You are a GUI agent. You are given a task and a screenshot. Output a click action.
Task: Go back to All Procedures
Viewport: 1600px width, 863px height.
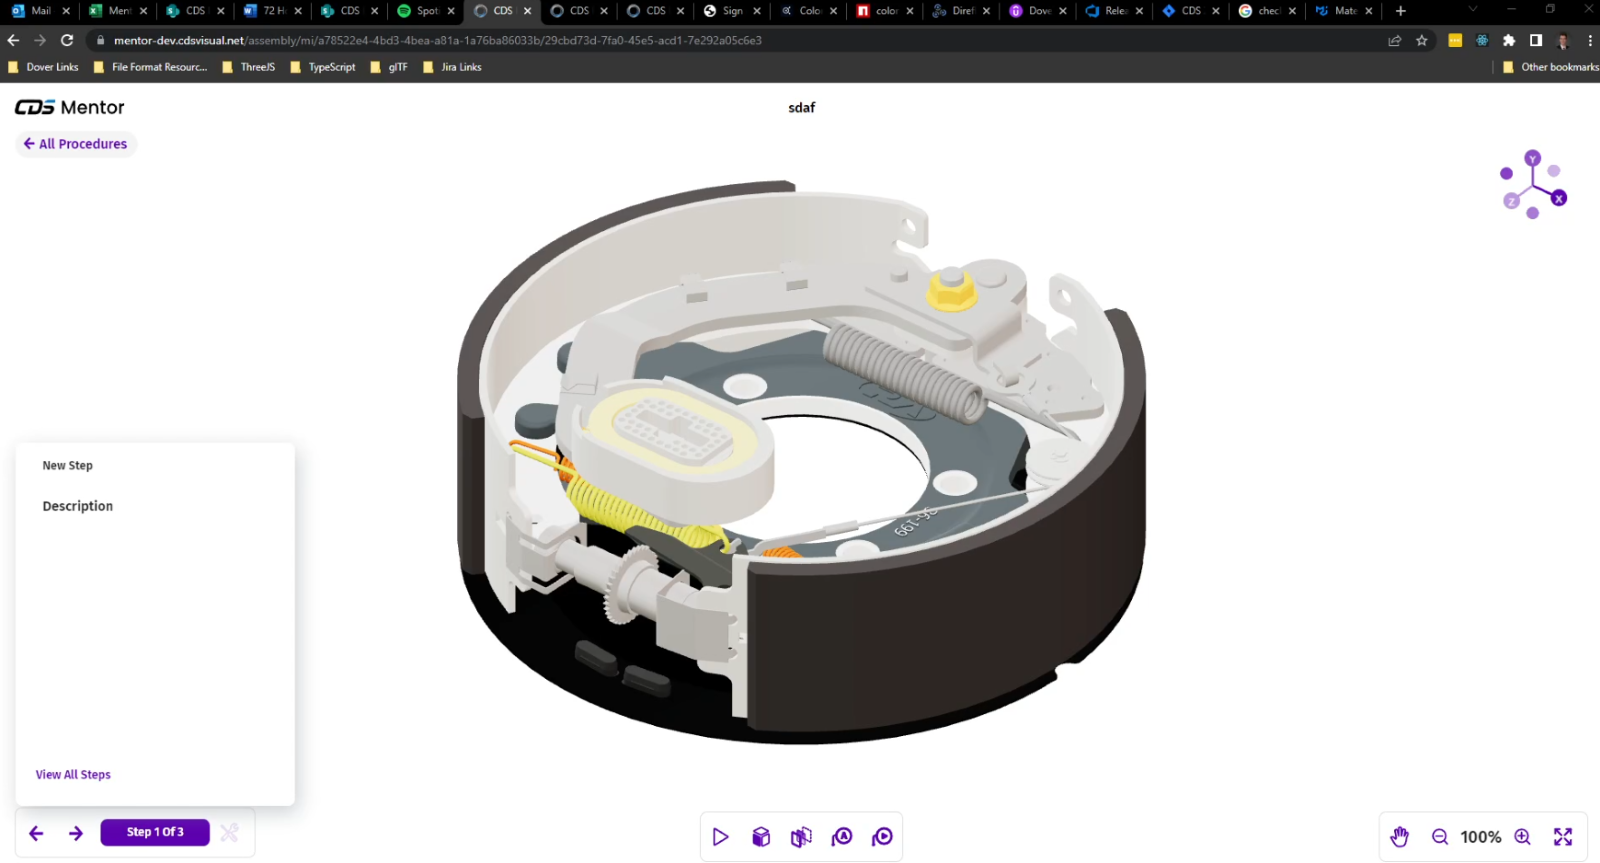click(76, 144)
